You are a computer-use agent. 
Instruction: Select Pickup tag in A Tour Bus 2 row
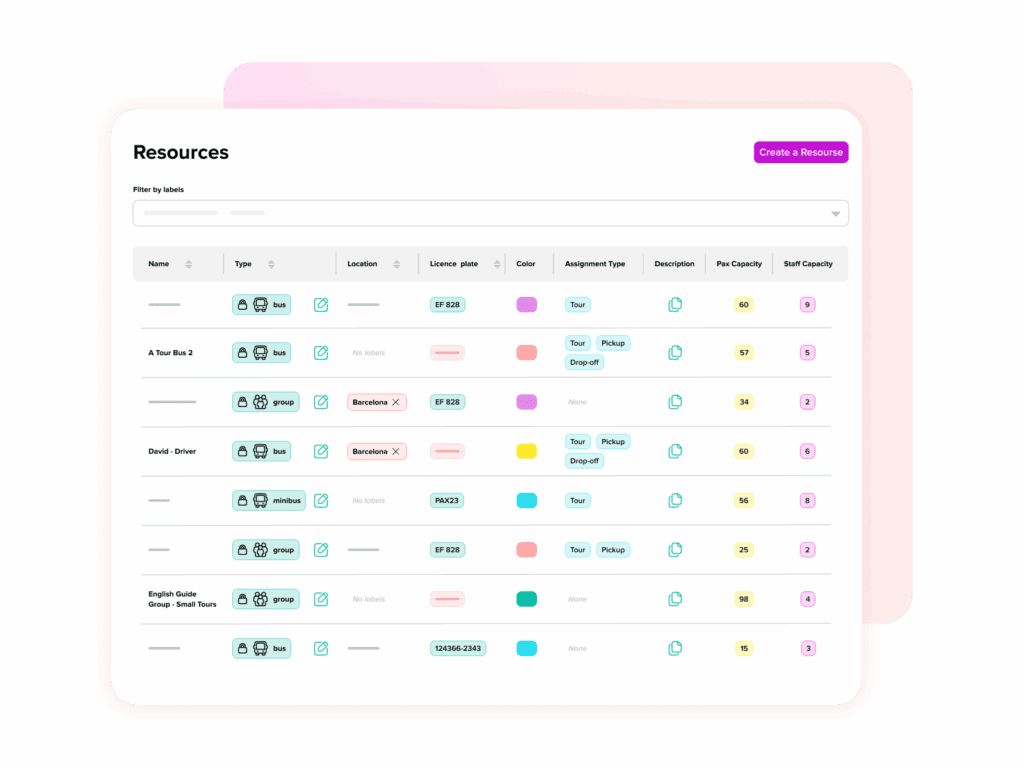(x=613, y=343)
